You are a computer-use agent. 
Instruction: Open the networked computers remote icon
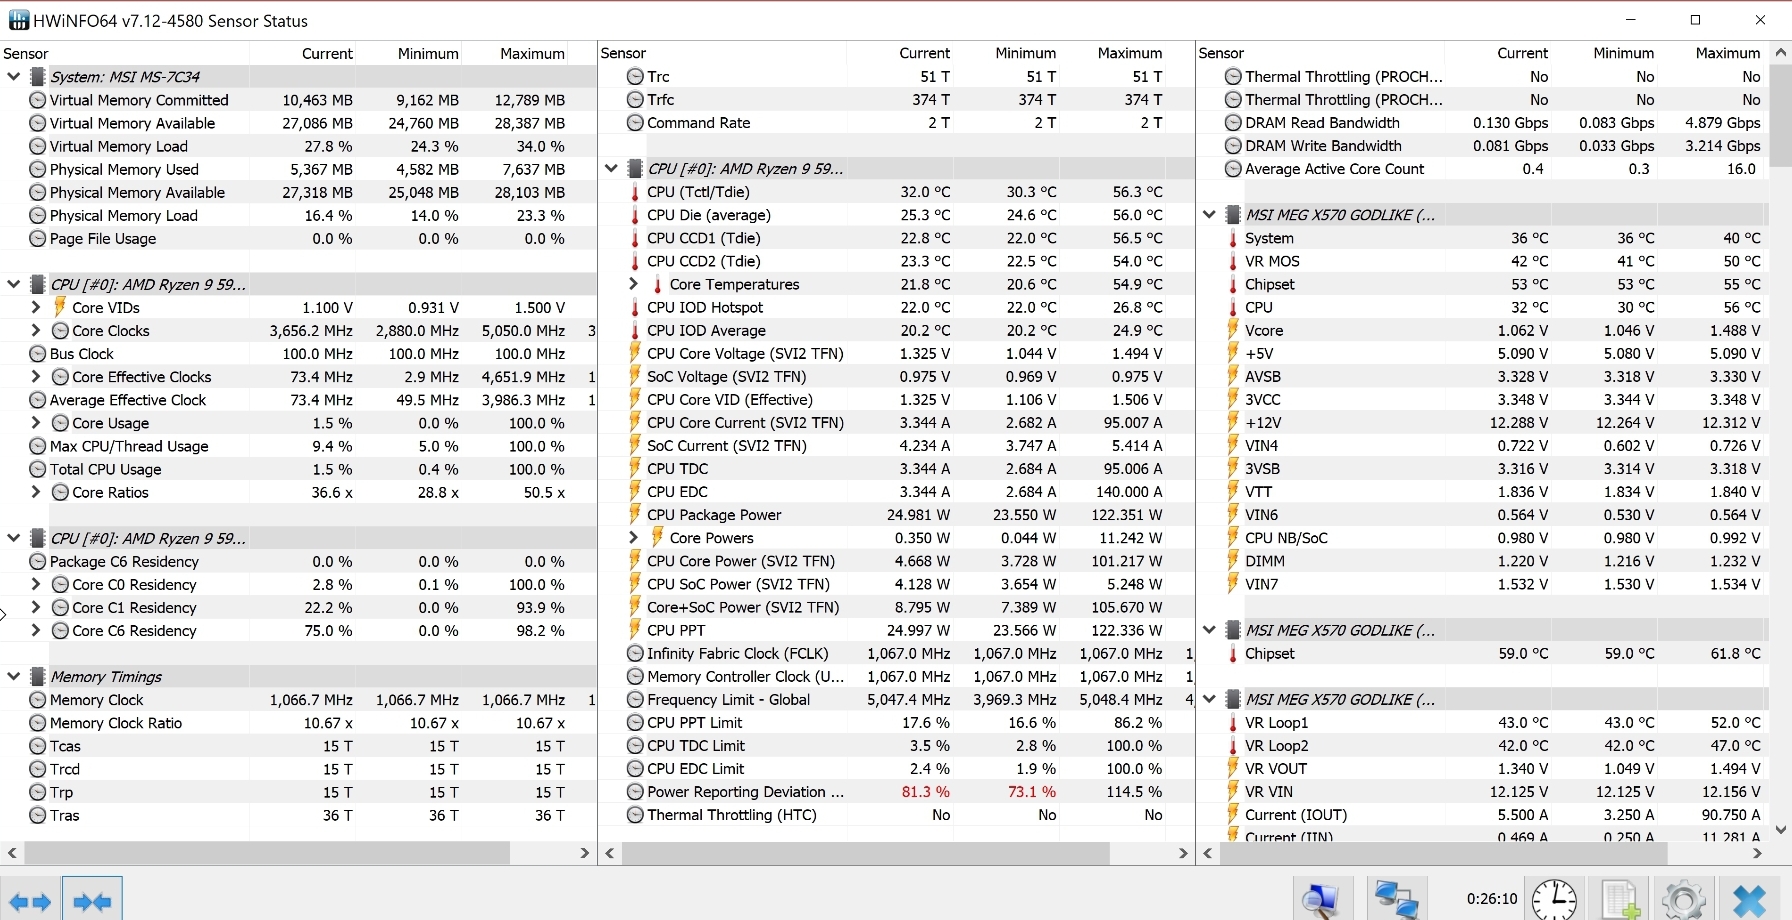click(1395, 900)
